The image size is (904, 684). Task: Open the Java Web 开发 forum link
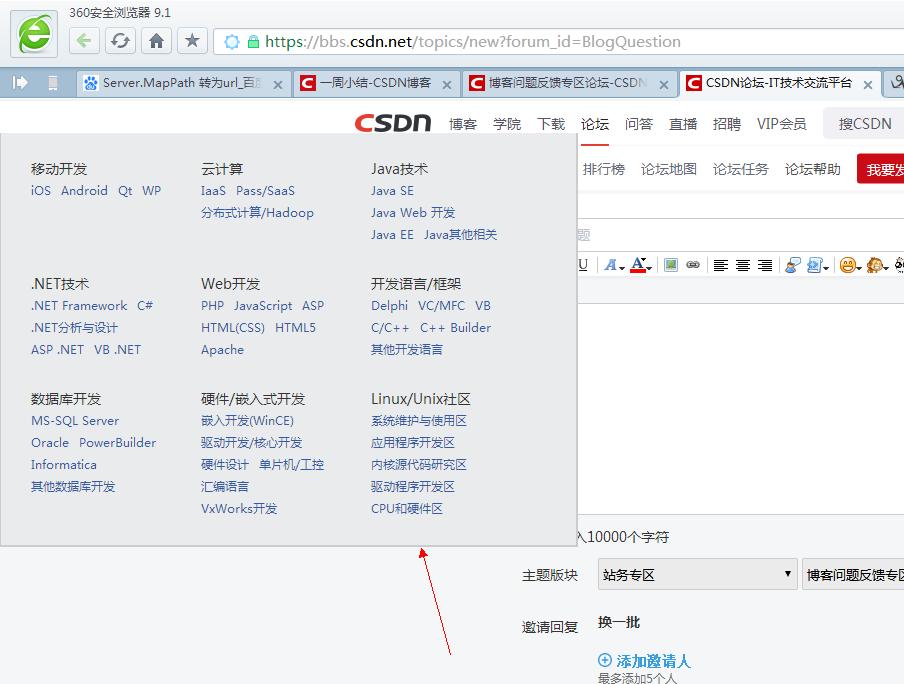tap(413, 213)
